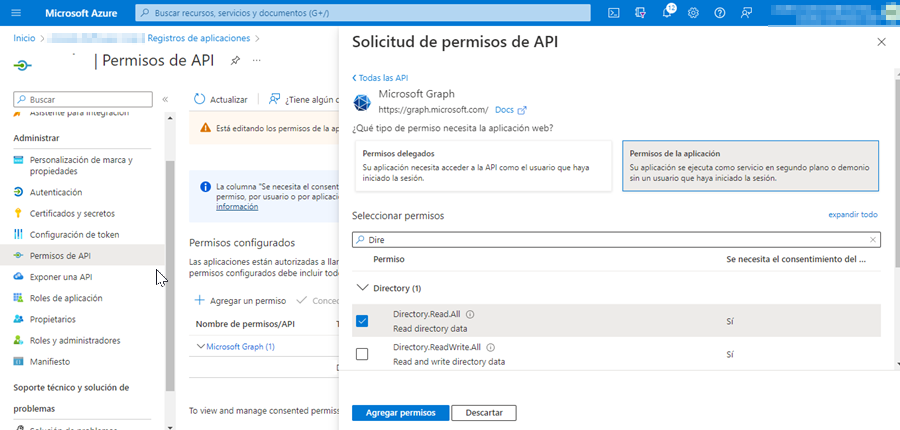The height and width of the screenshot is (430, 900).
Task: Clear the permission search box with X
Action: 873,240
